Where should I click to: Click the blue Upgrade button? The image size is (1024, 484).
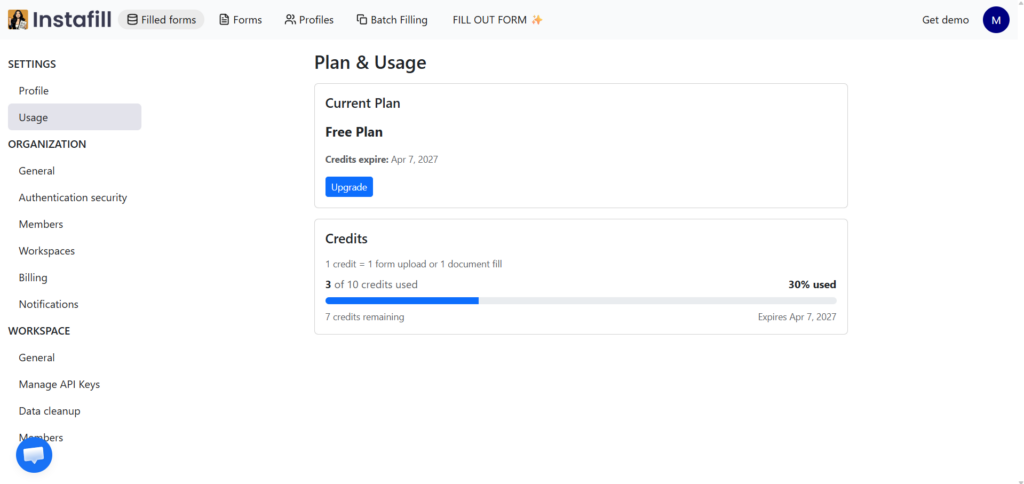349,187
